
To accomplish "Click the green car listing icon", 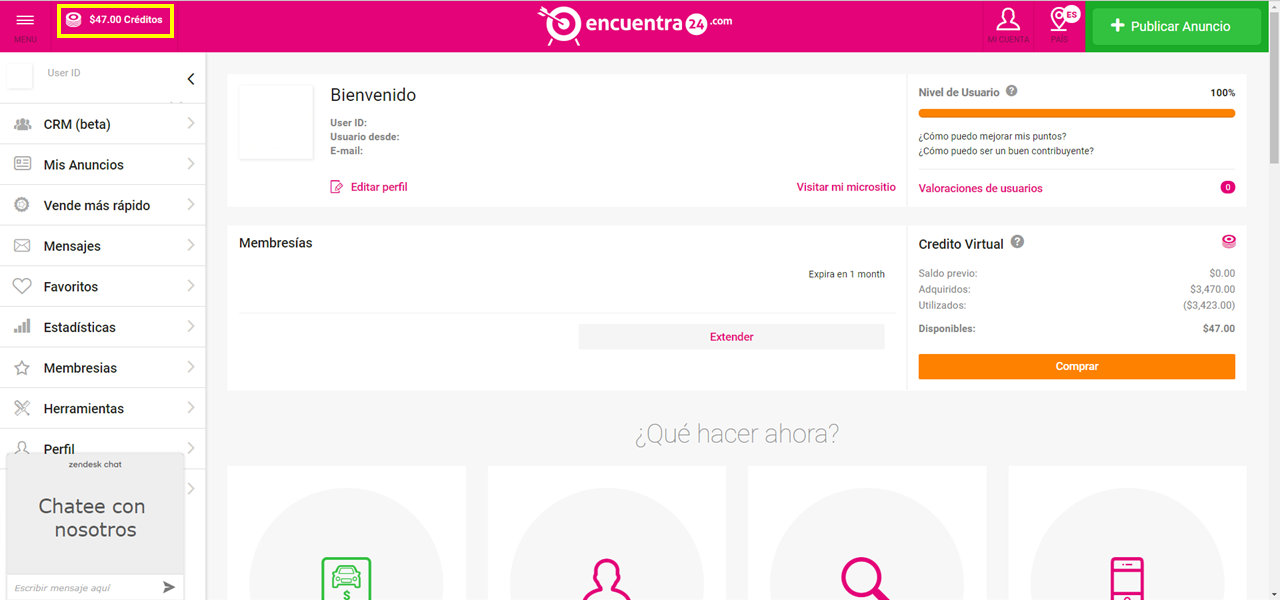I will (x=346, y=579).
